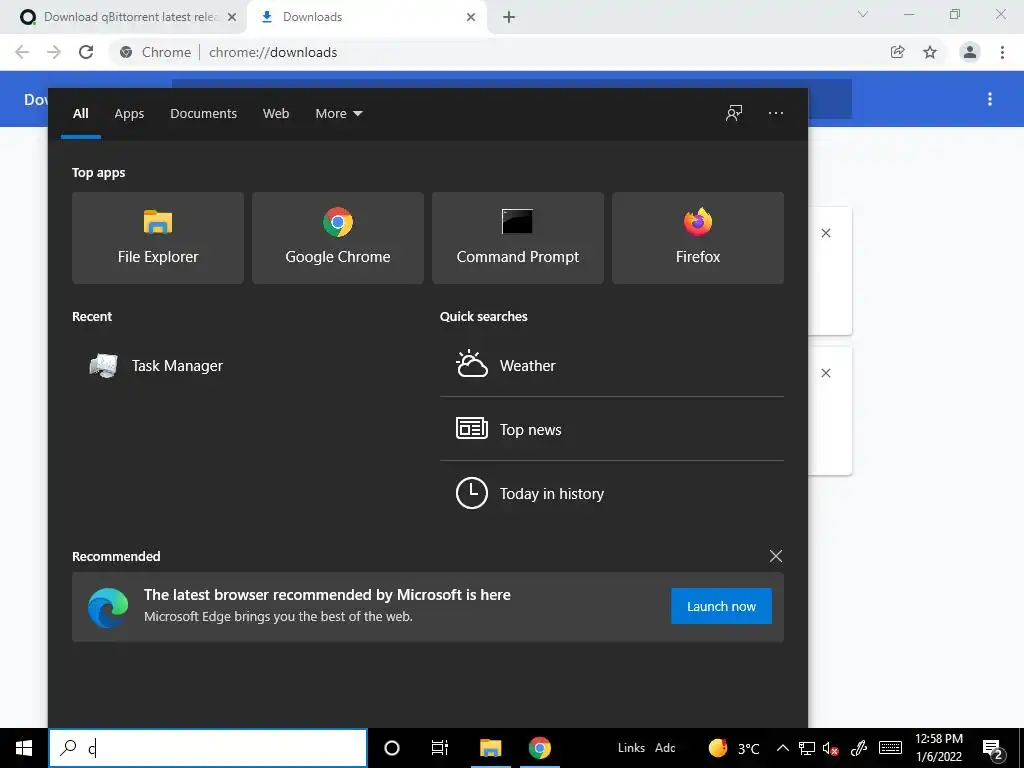Launch Google Chrome from Top apps
The height and width of the screenshot is (768, 1024).
point(338,238)
